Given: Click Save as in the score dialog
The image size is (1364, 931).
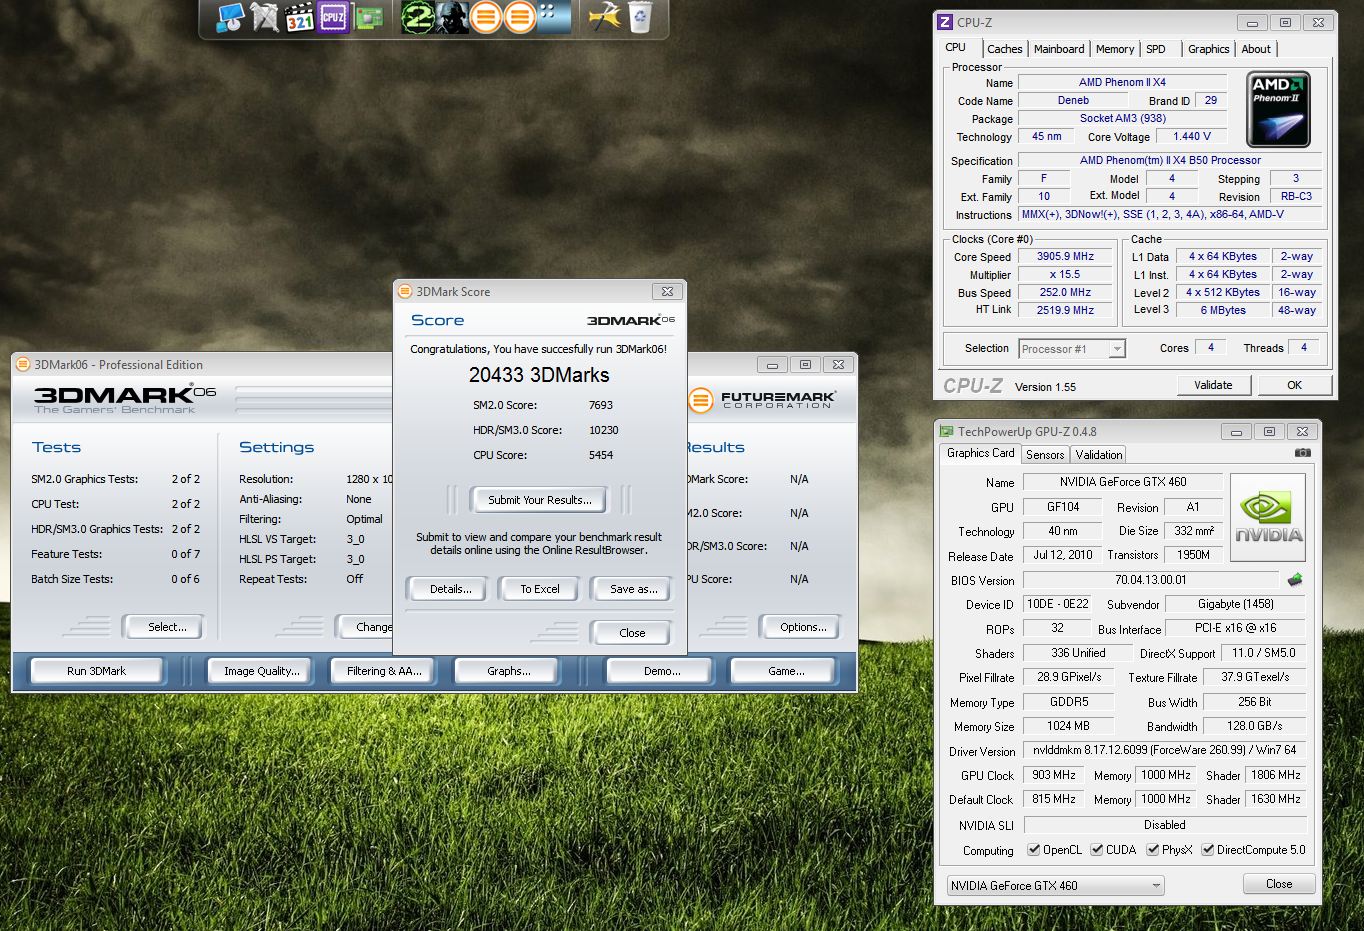Looking at the screenshot, I should pyautogui.click(x=633, y=589).
